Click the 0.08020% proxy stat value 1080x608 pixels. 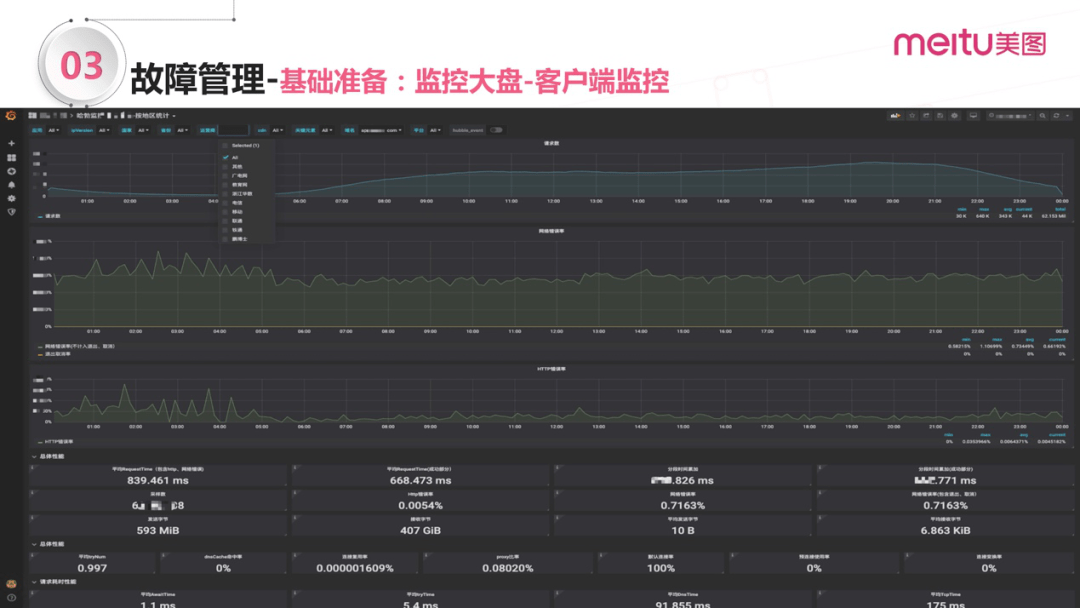508,569
